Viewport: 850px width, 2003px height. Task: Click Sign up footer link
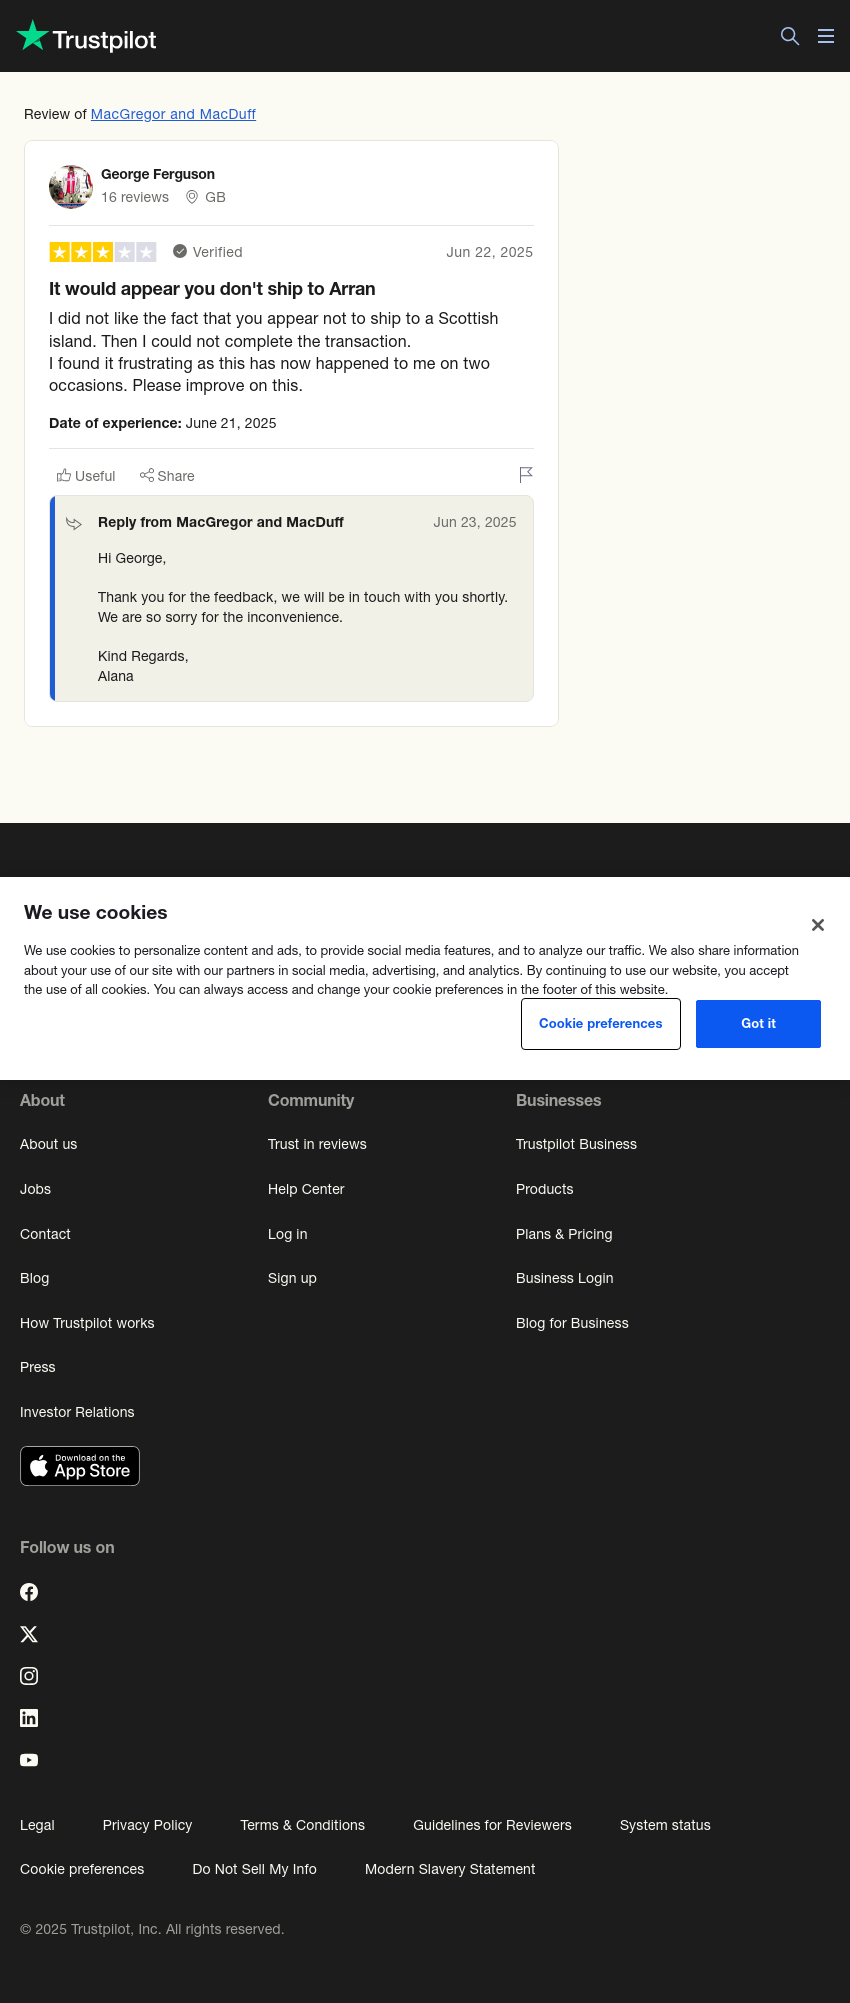pos(292,1278)
